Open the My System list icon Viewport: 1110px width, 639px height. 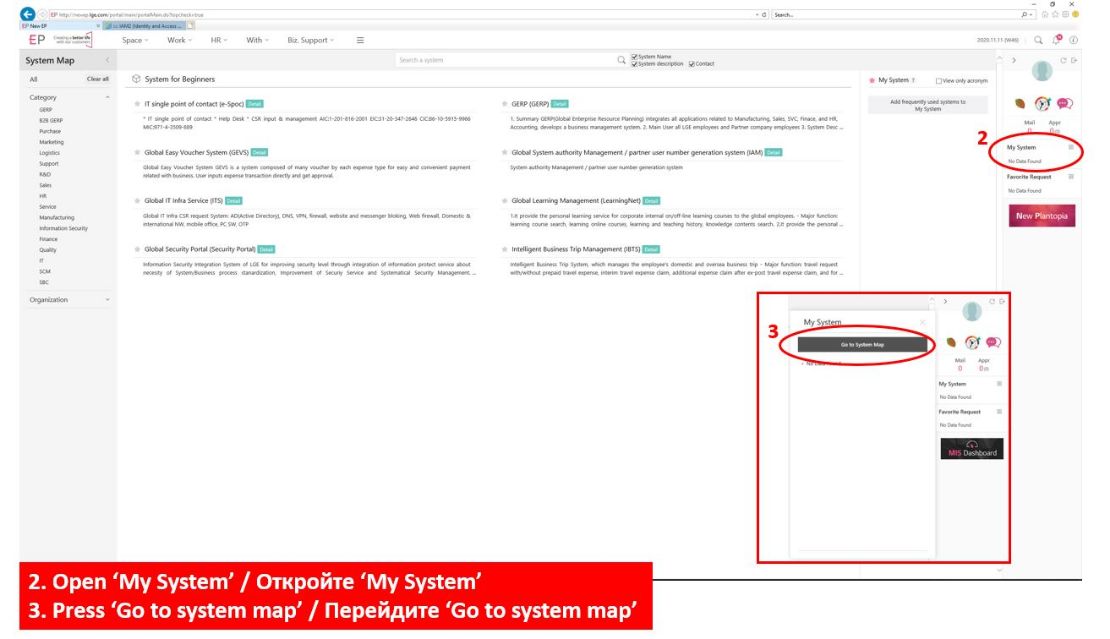click(1071, 147)
